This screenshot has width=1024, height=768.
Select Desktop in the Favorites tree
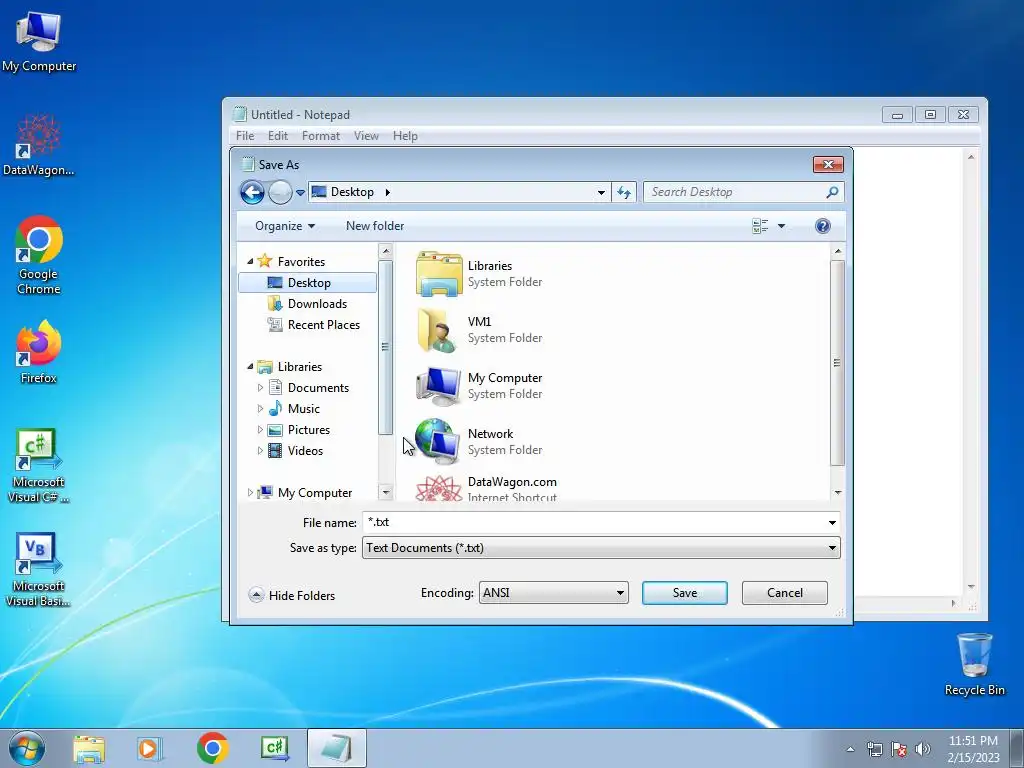click(308, 283)
